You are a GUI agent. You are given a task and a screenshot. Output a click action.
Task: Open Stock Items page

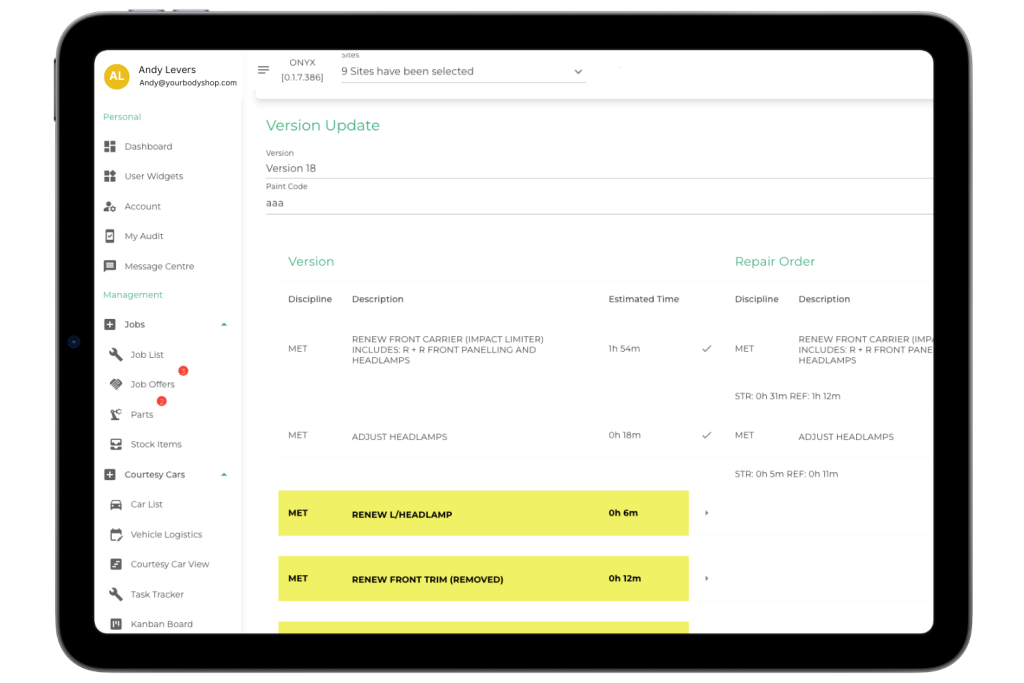156,445
